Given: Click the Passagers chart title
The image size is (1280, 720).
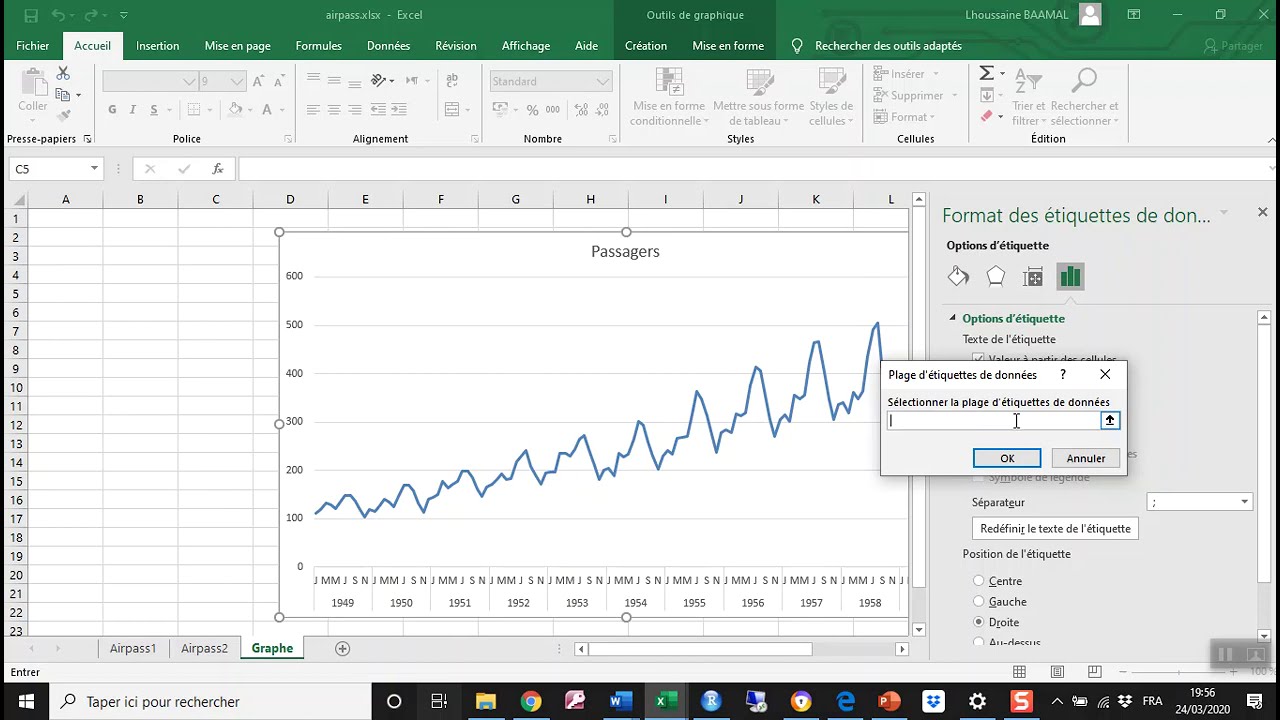Looking at the screenshot, I should tap(625, 251).
